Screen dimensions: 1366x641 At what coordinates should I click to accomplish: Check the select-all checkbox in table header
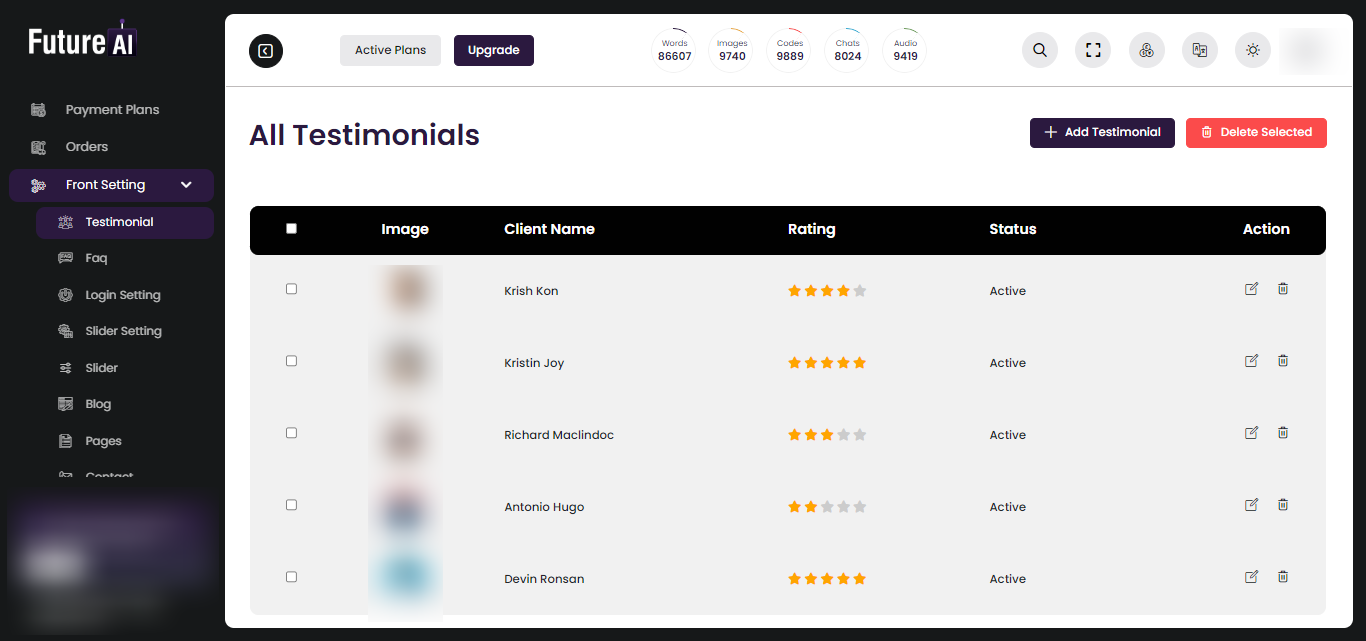292,229
